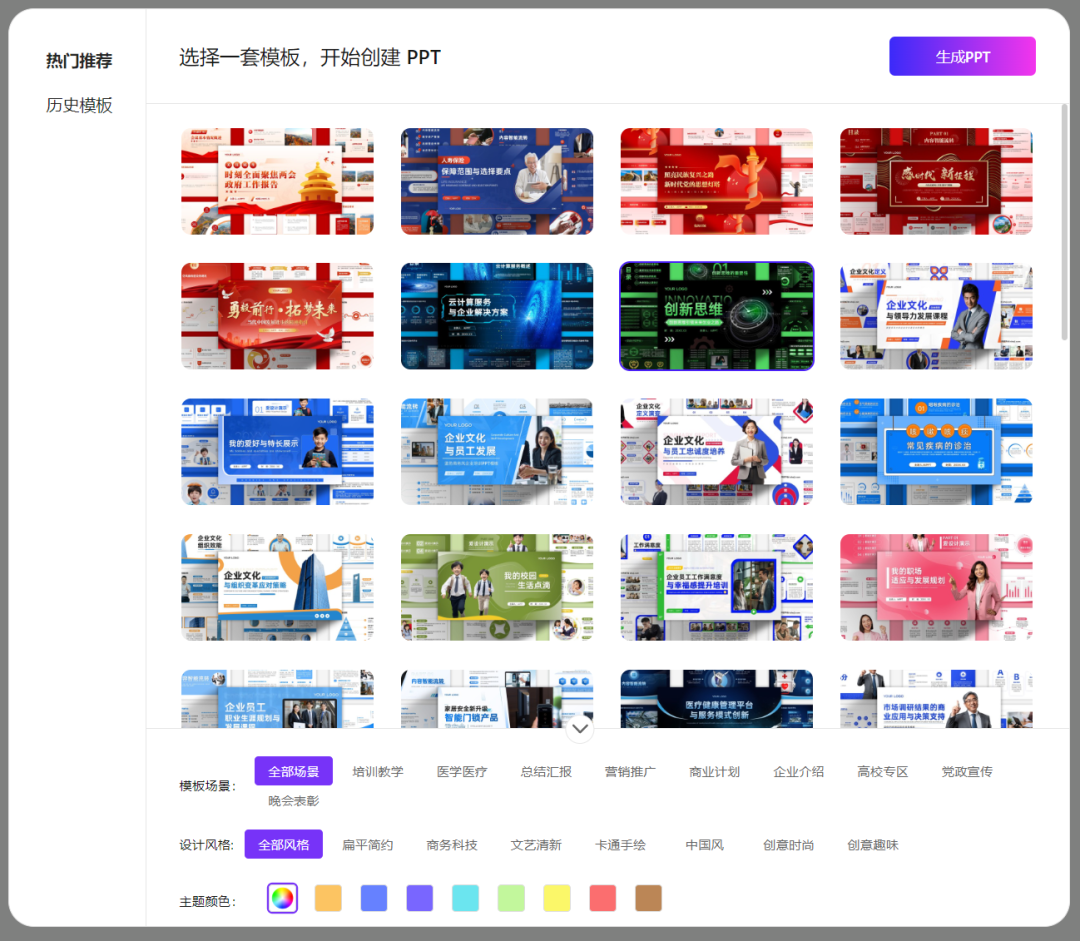Select the 全部场景 scene filter
1080x941 pixels.
tap(293, 772)
